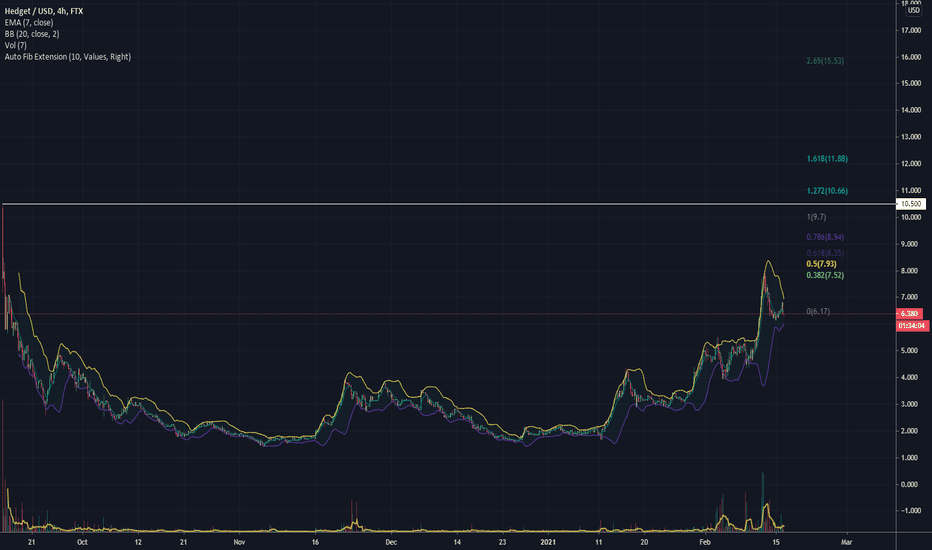
Task: Select the BB (20, close, 2) indicator label
Action: [32, 34]
